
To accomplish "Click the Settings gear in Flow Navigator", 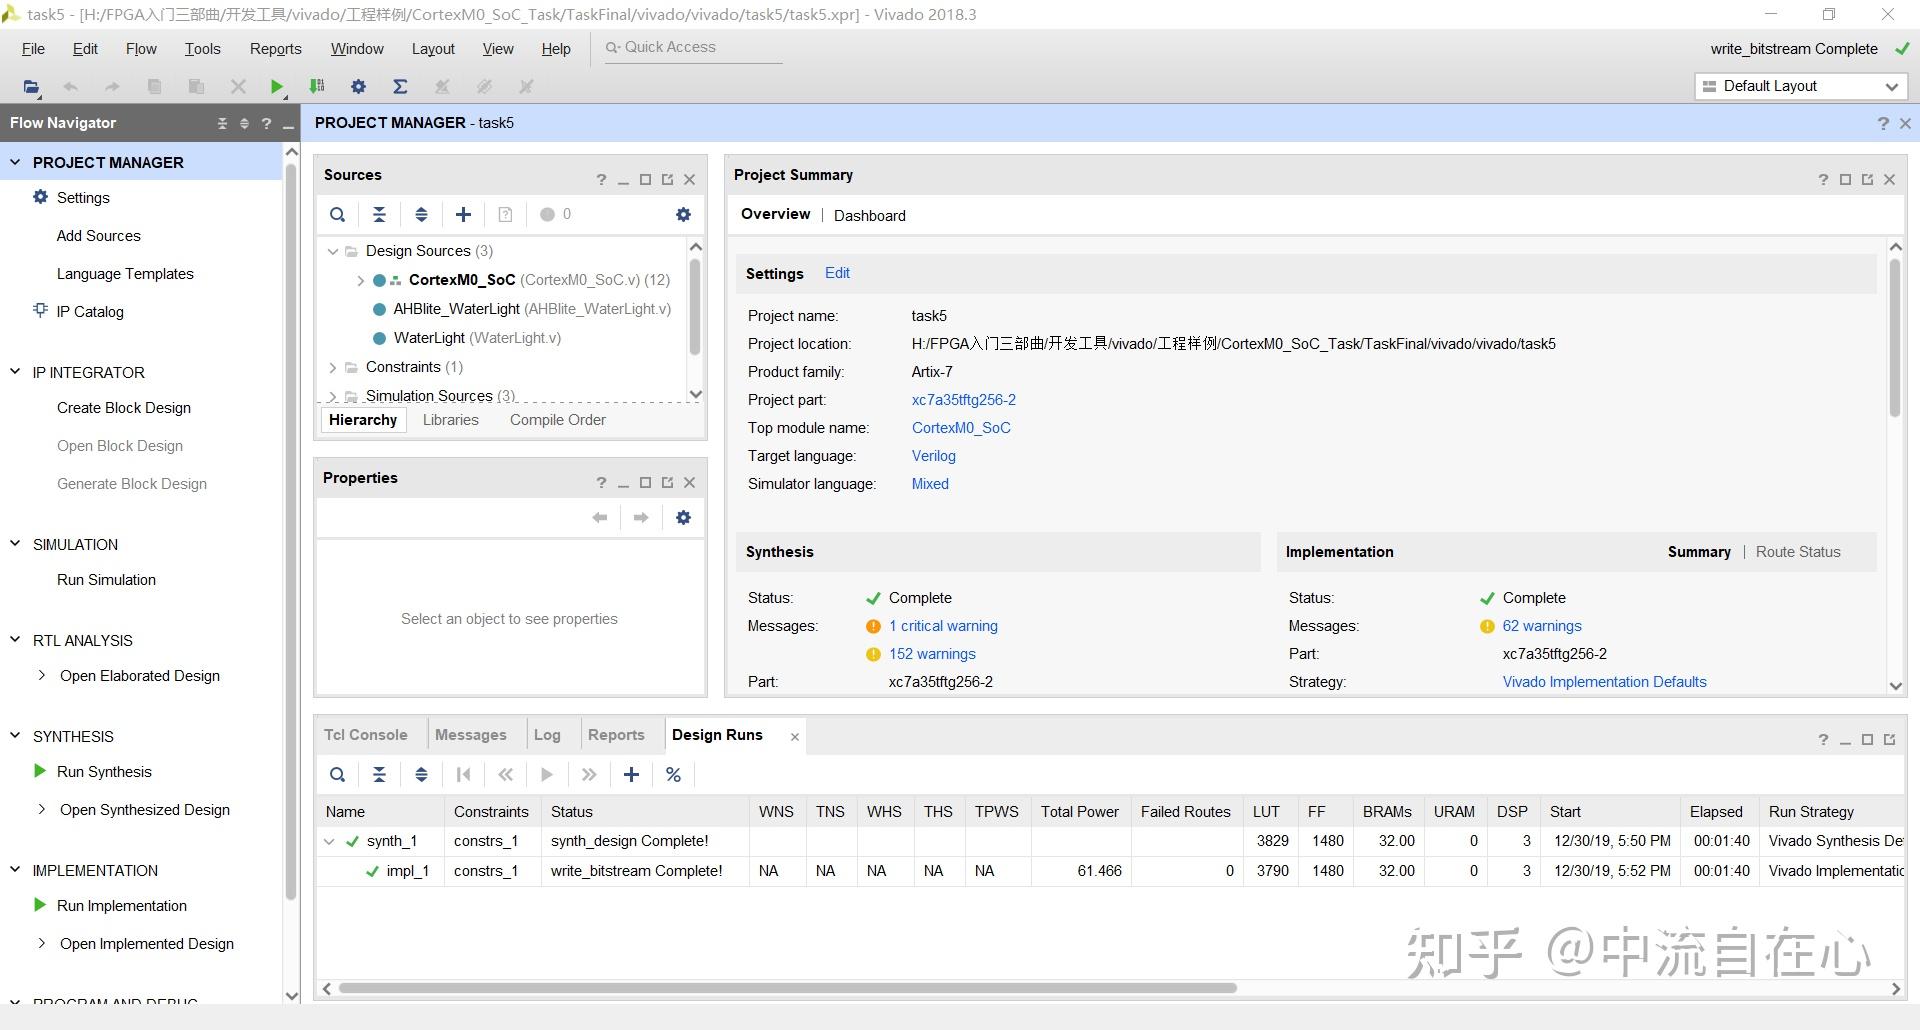I will click(40, 197).
